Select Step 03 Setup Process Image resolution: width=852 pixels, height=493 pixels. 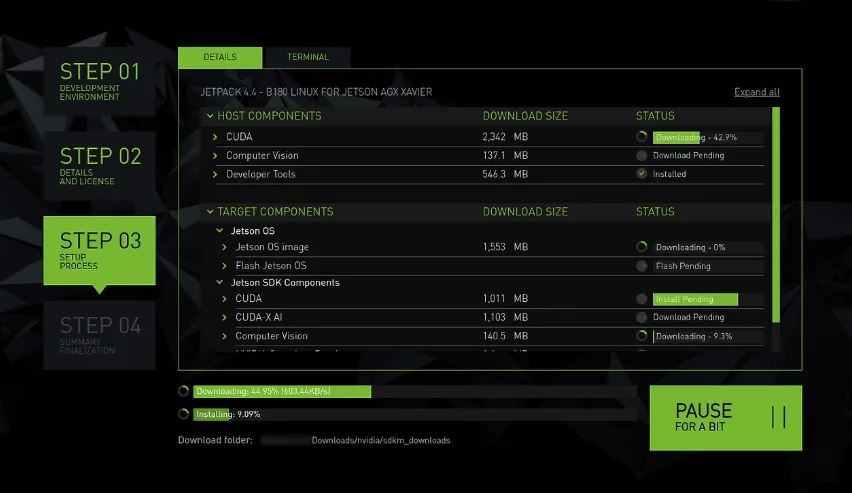tap(99, 251)
